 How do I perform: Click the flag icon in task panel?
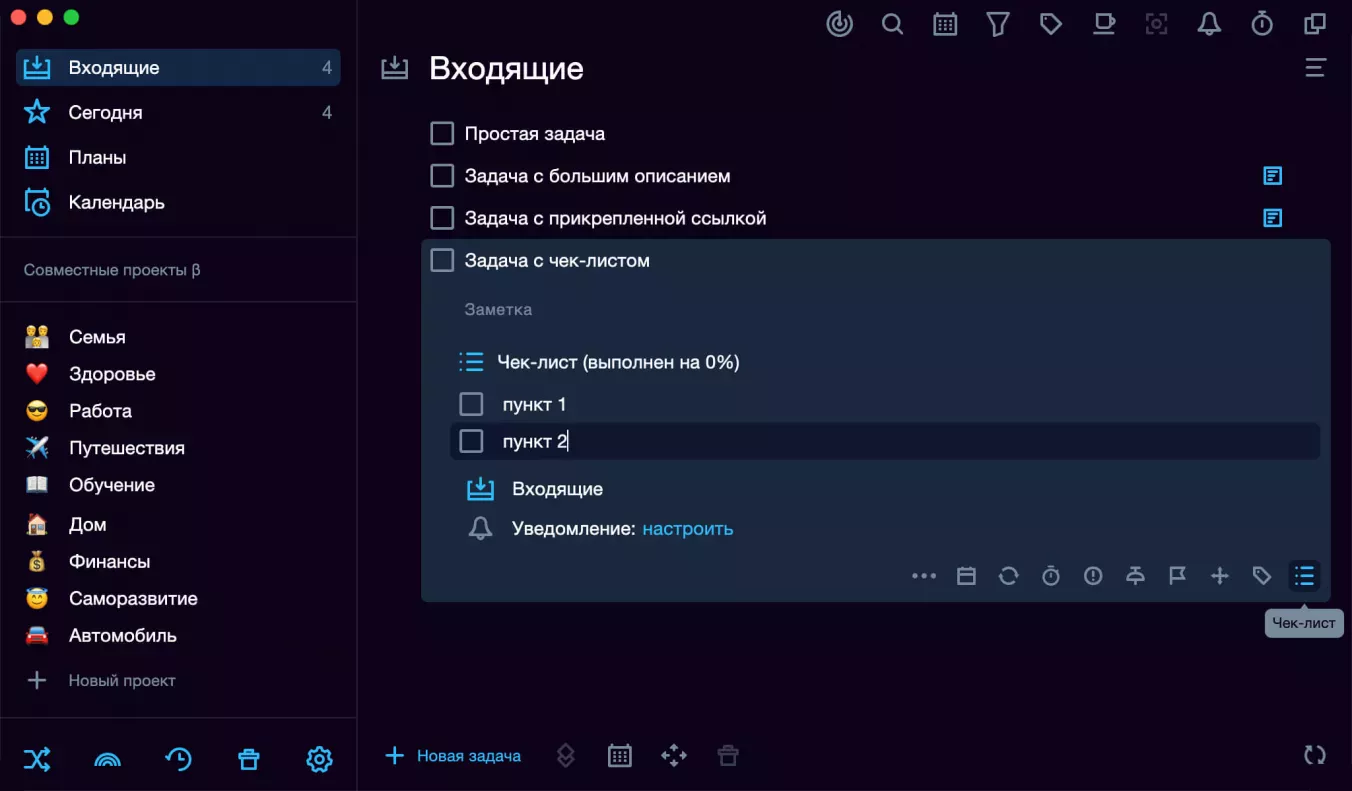1177,576
